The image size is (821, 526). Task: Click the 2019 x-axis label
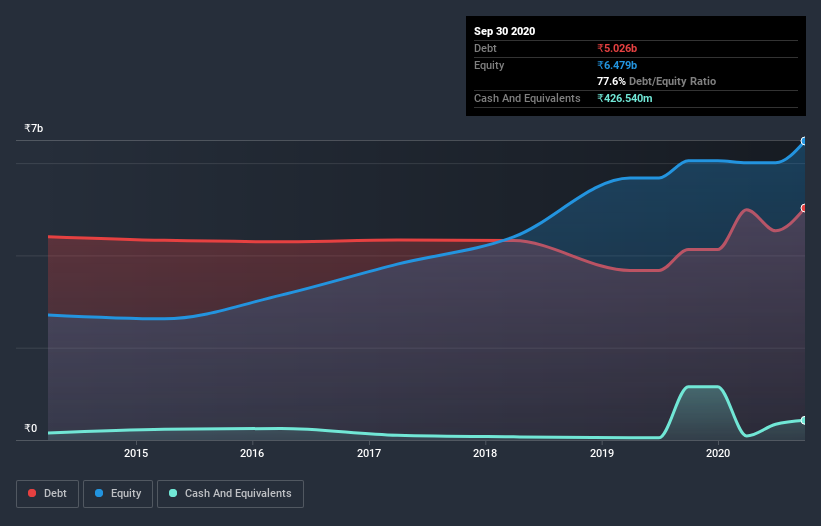click(602, 453)
